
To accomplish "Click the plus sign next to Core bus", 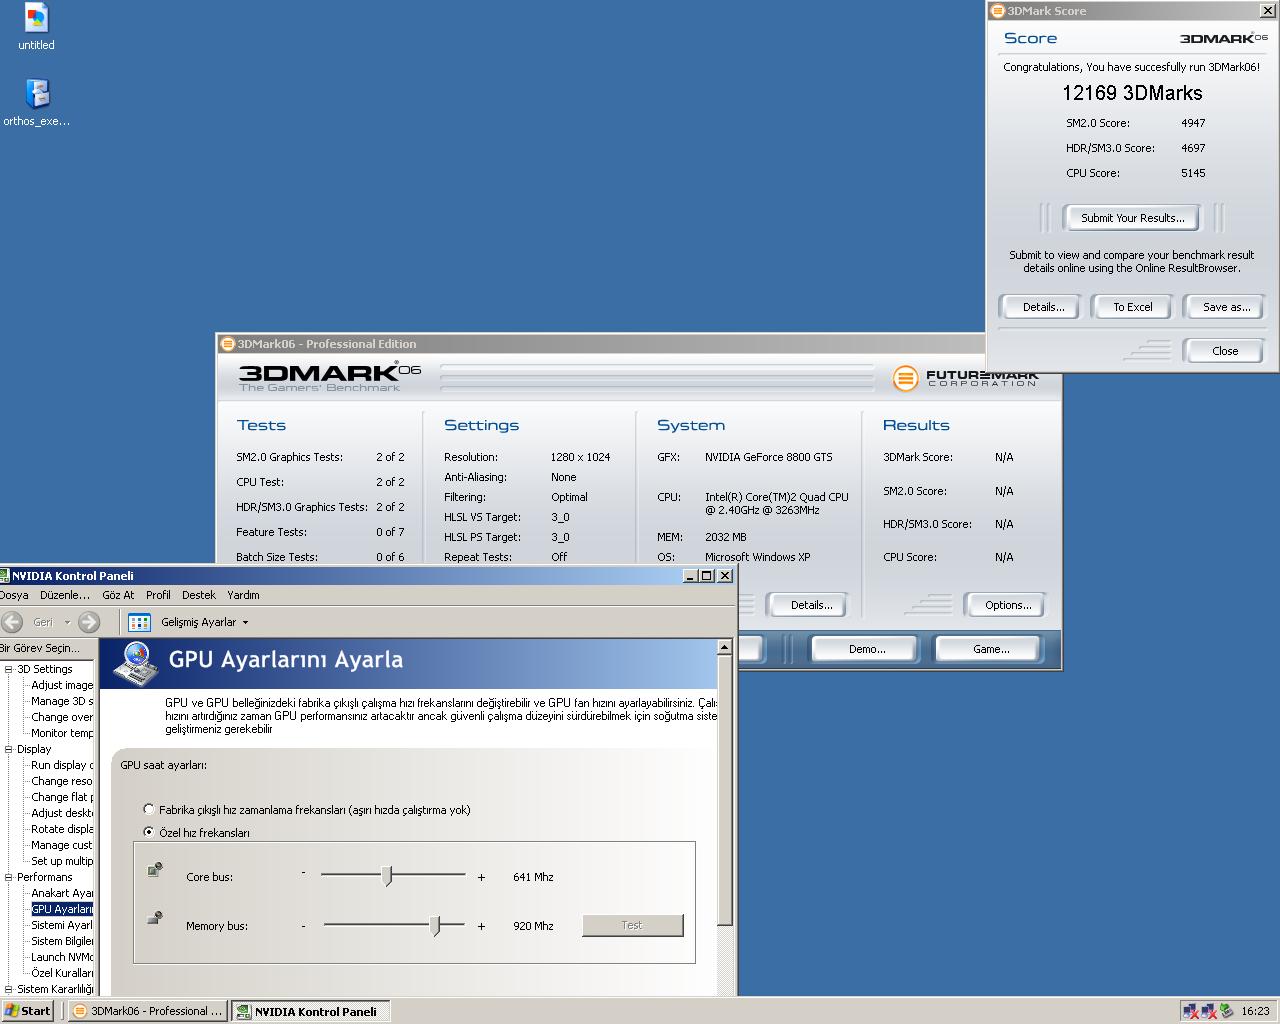I will (x=481, y=877).
